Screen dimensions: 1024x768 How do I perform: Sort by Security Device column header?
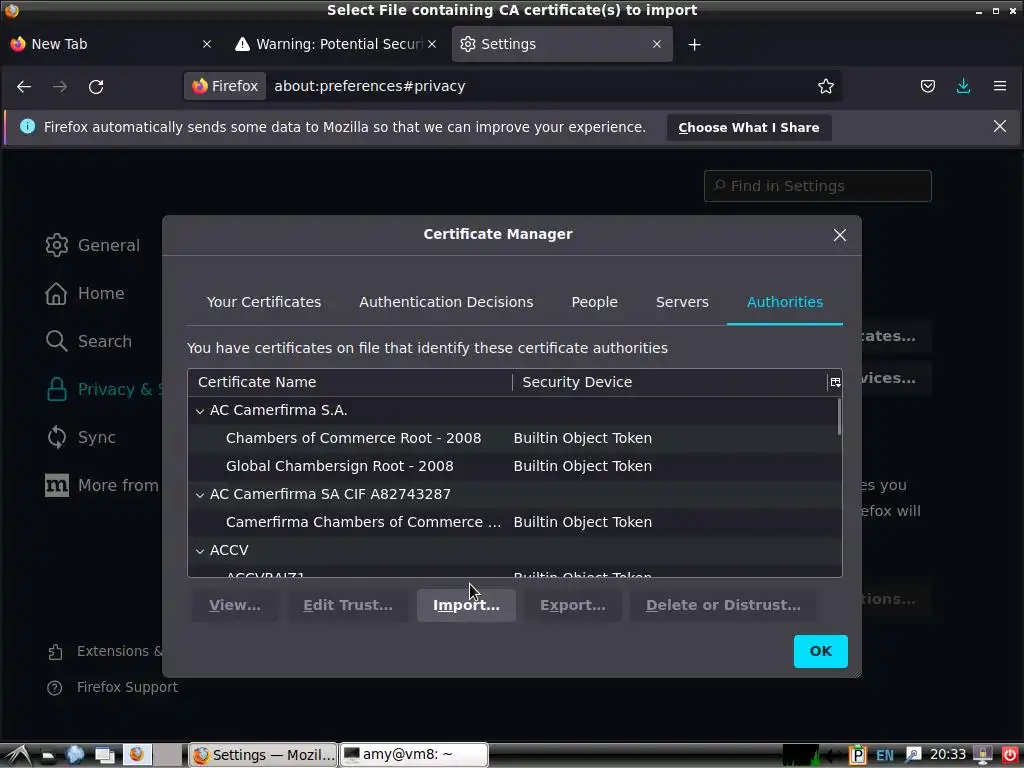669,383
